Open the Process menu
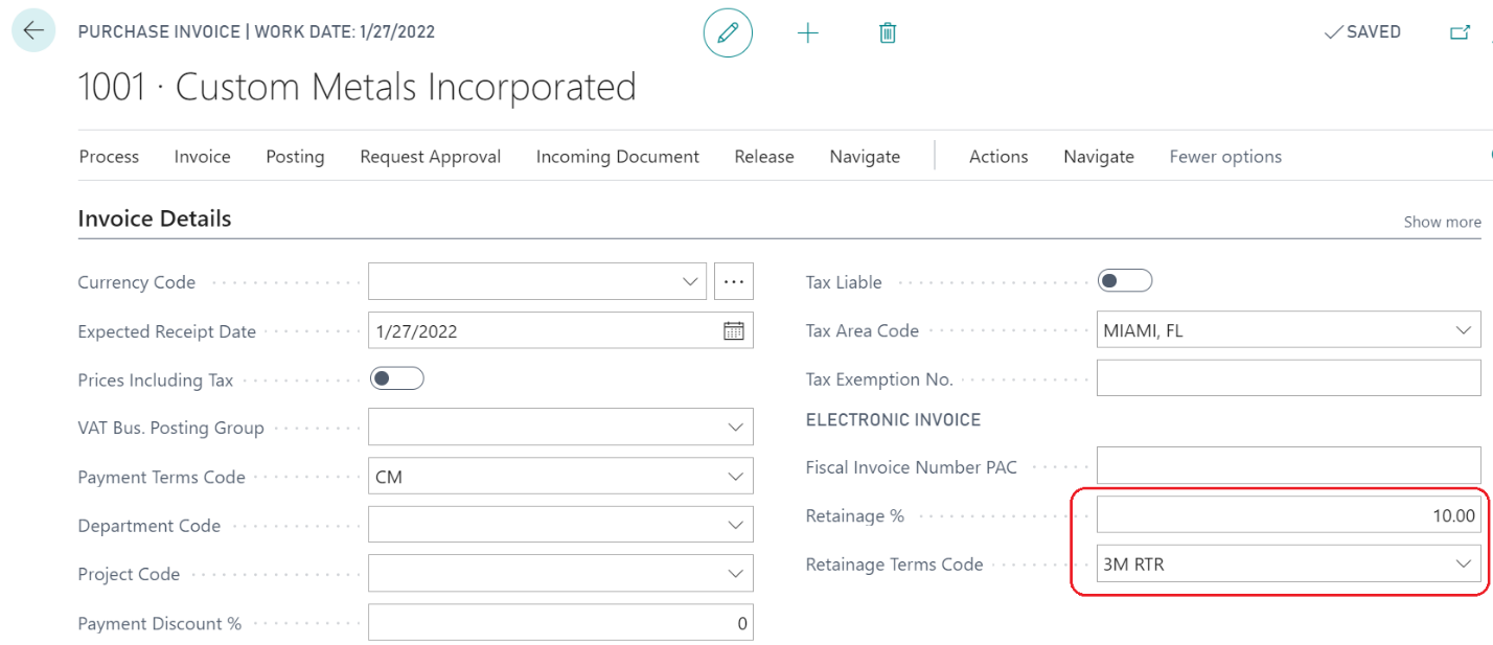Screen dimensions: 1493x645 pos(109,156)
